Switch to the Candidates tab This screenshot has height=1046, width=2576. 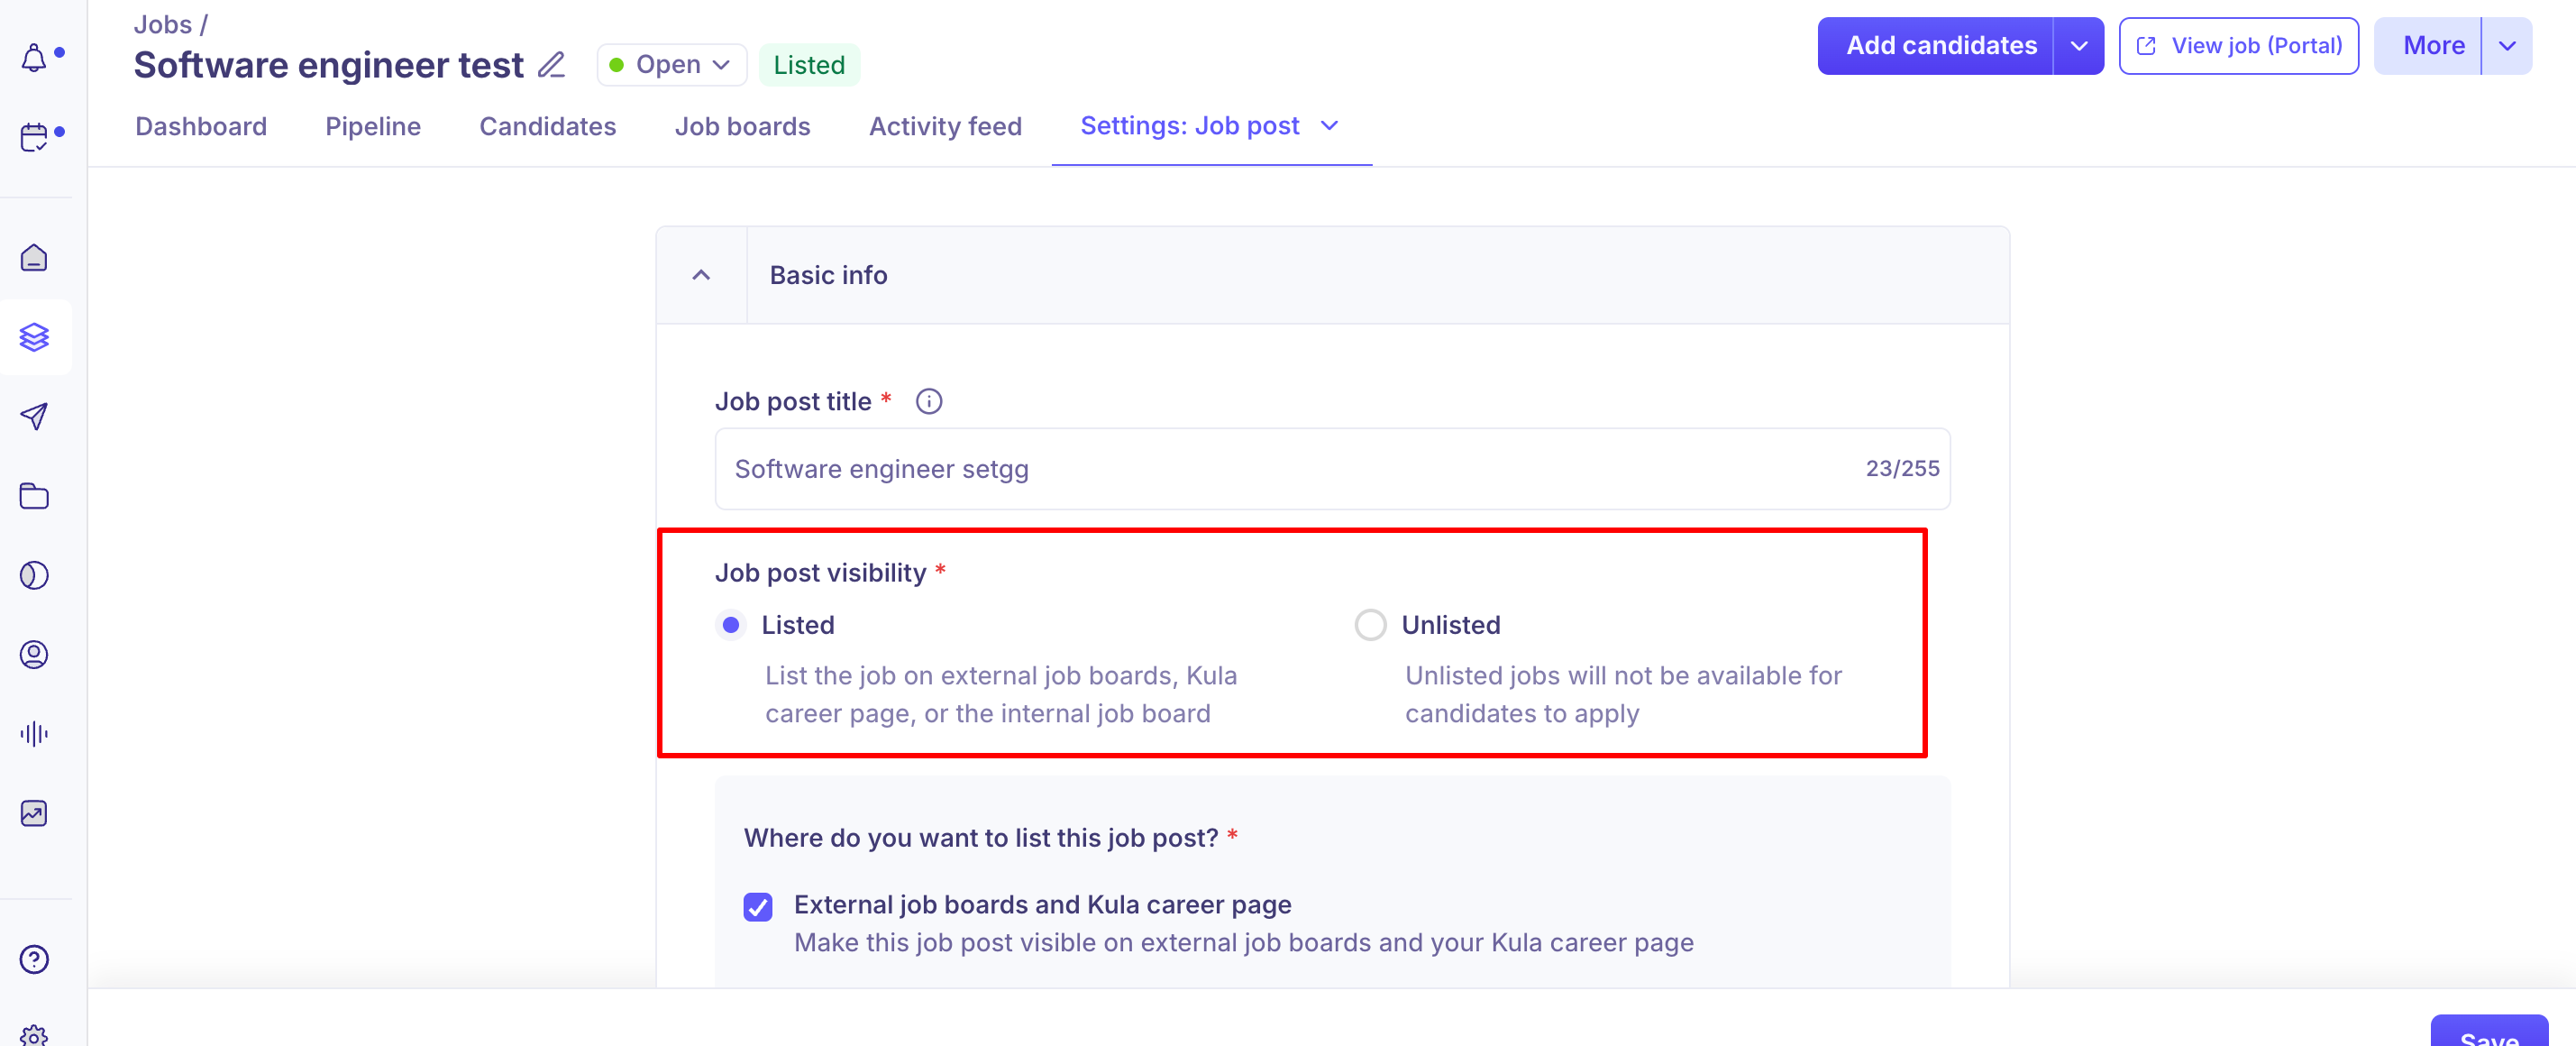(547, 126)
